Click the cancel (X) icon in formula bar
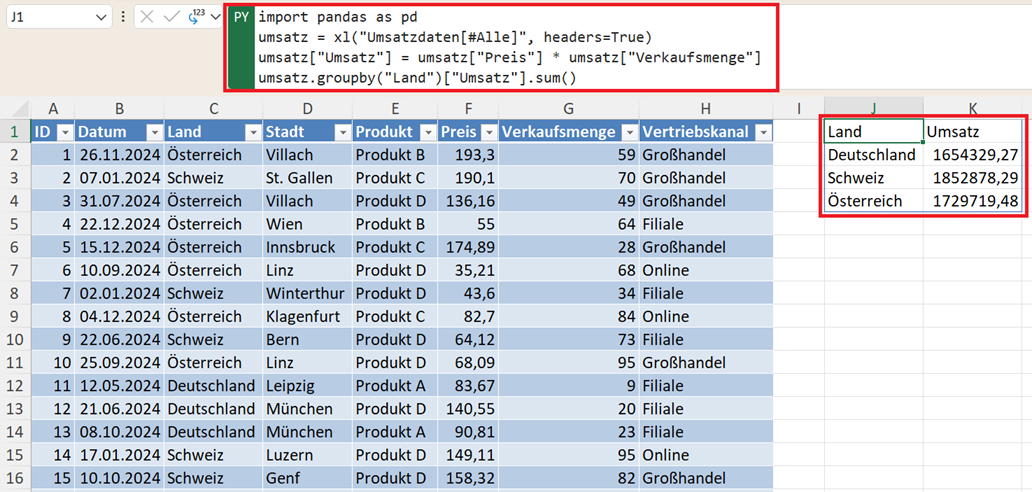 [147, 17]
